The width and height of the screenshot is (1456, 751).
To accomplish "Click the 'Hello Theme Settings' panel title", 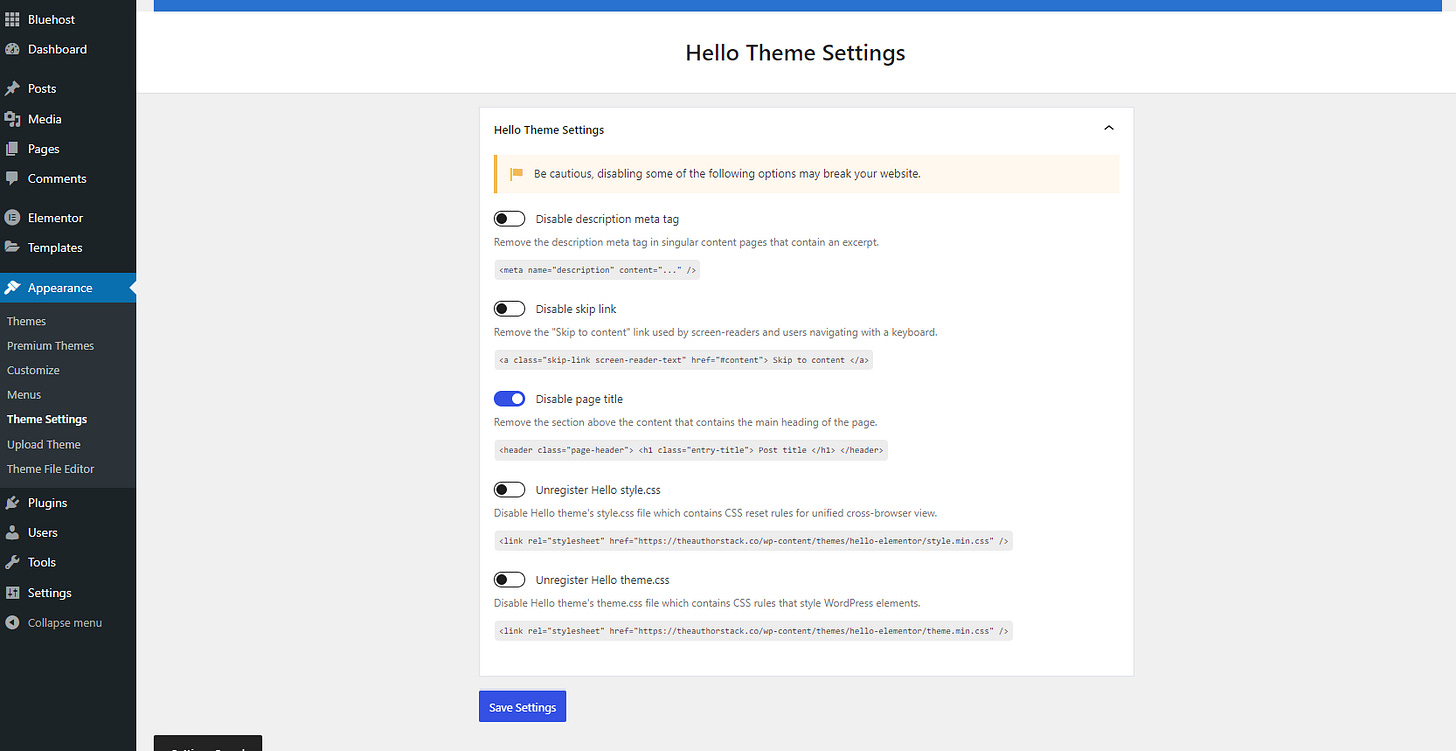I will click(549, 130).
